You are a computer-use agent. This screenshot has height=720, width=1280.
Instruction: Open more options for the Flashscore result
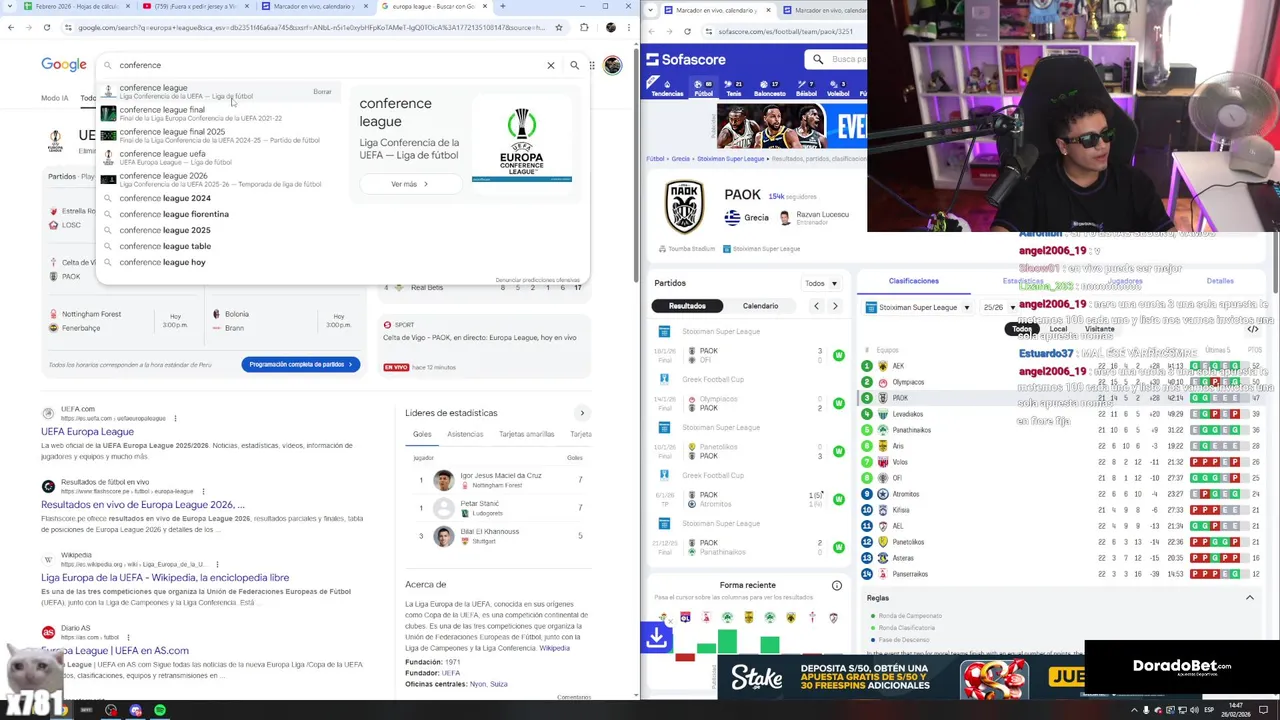pyautogui.click(x=203, y=491)
